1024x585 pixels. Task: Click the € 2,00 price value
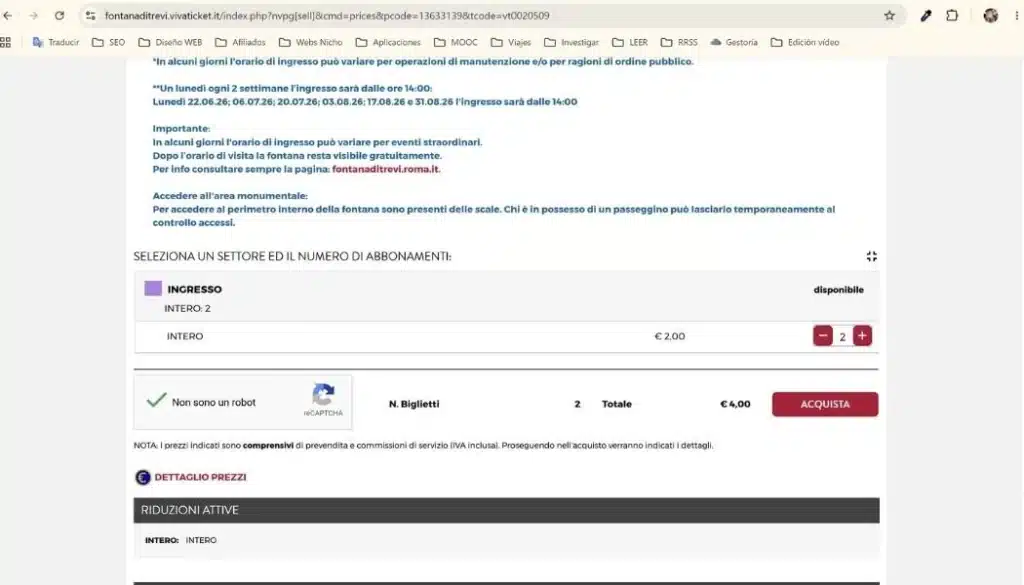(x=669, y=336)
